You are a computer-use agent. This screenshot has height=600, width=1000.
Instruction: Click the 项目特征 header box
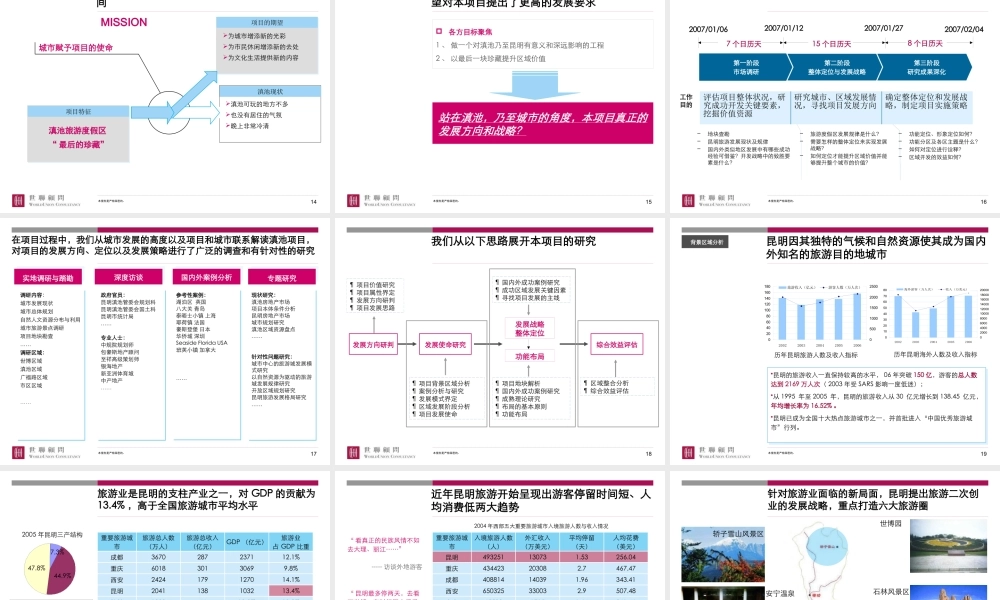click(78, 112)
